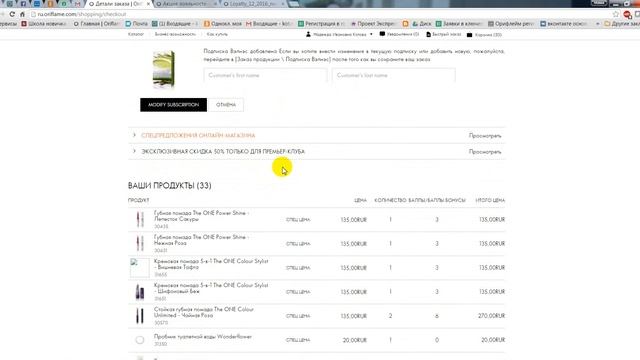Click the broken image for Colour Stylist 'Вишневая Тафта'
Viewport: 640px width, 360px height.
(140, 268)
